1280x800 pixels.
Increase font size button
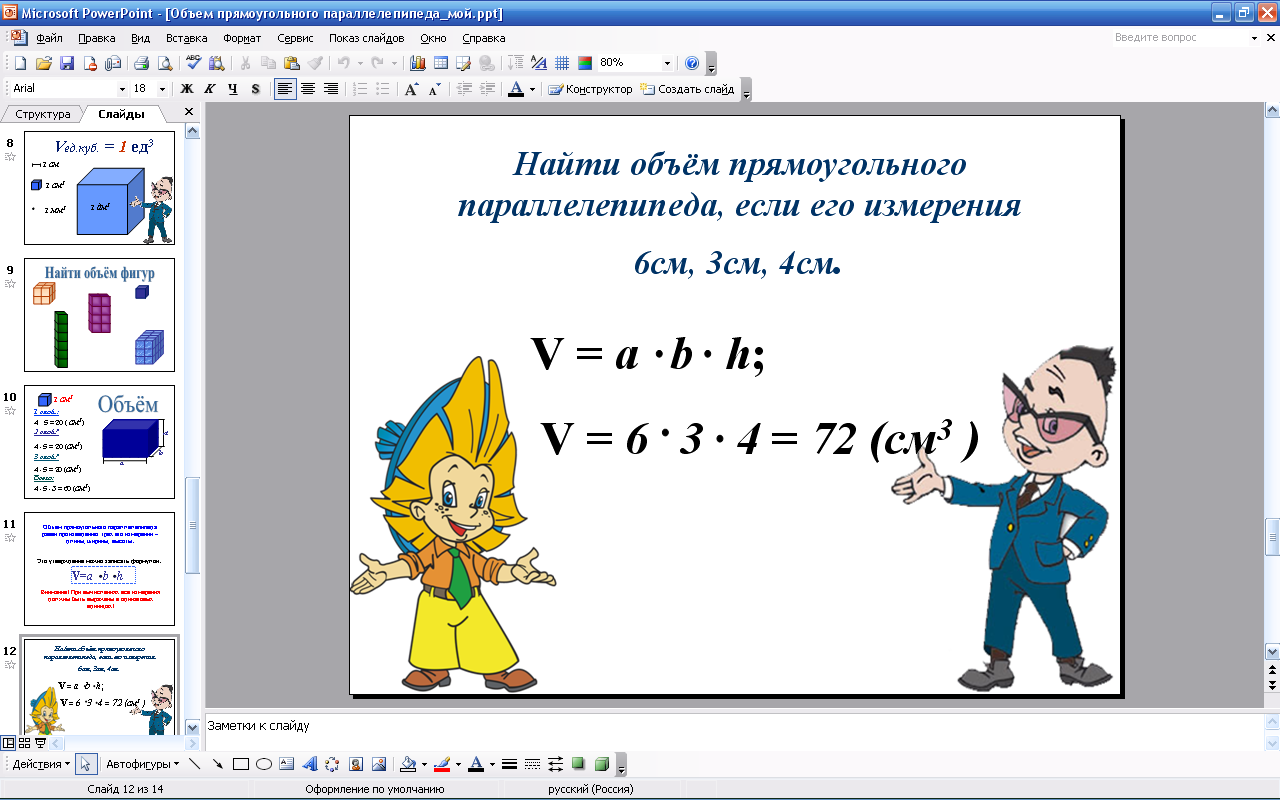click(x=411, y=89)
